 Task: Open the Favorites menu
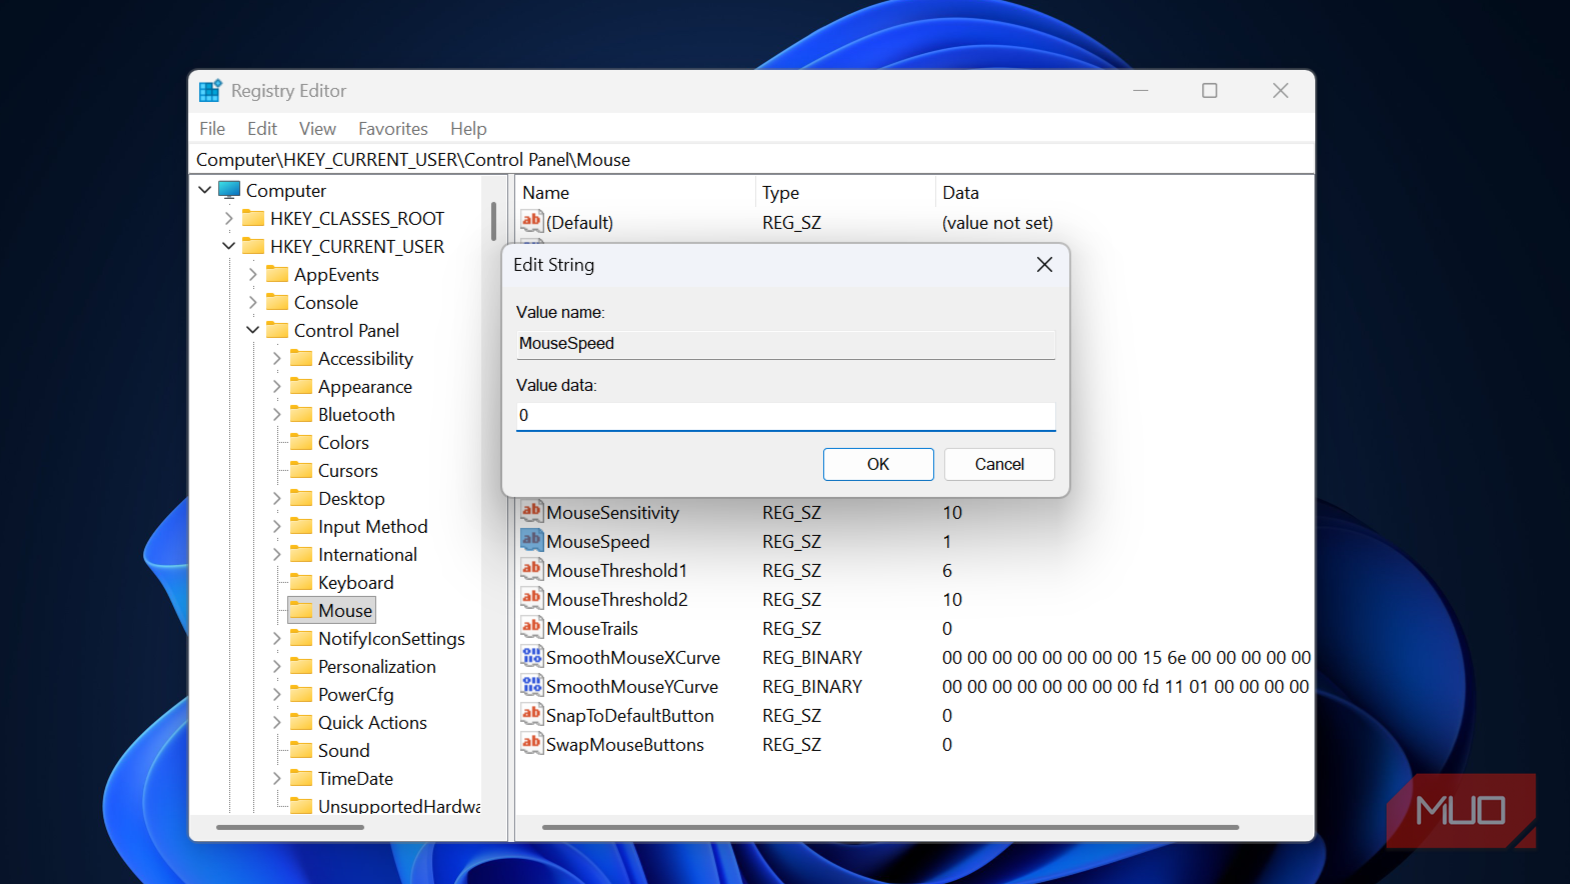(393, 129)
